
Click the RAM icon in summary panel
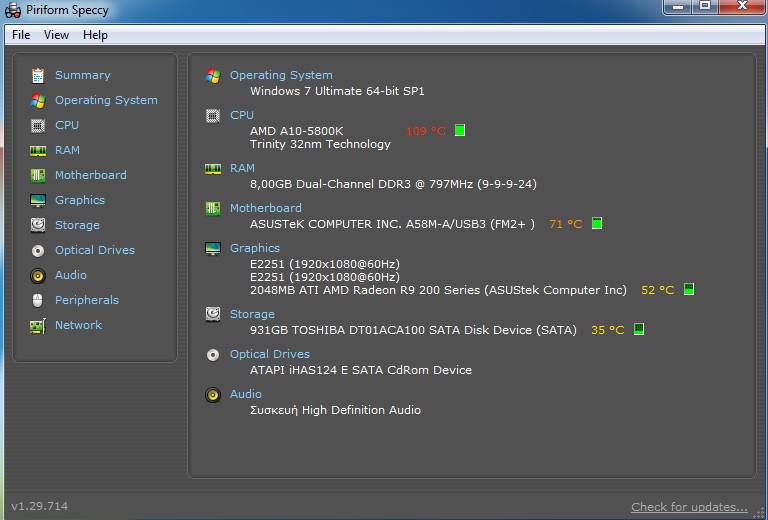click(213, 168)
